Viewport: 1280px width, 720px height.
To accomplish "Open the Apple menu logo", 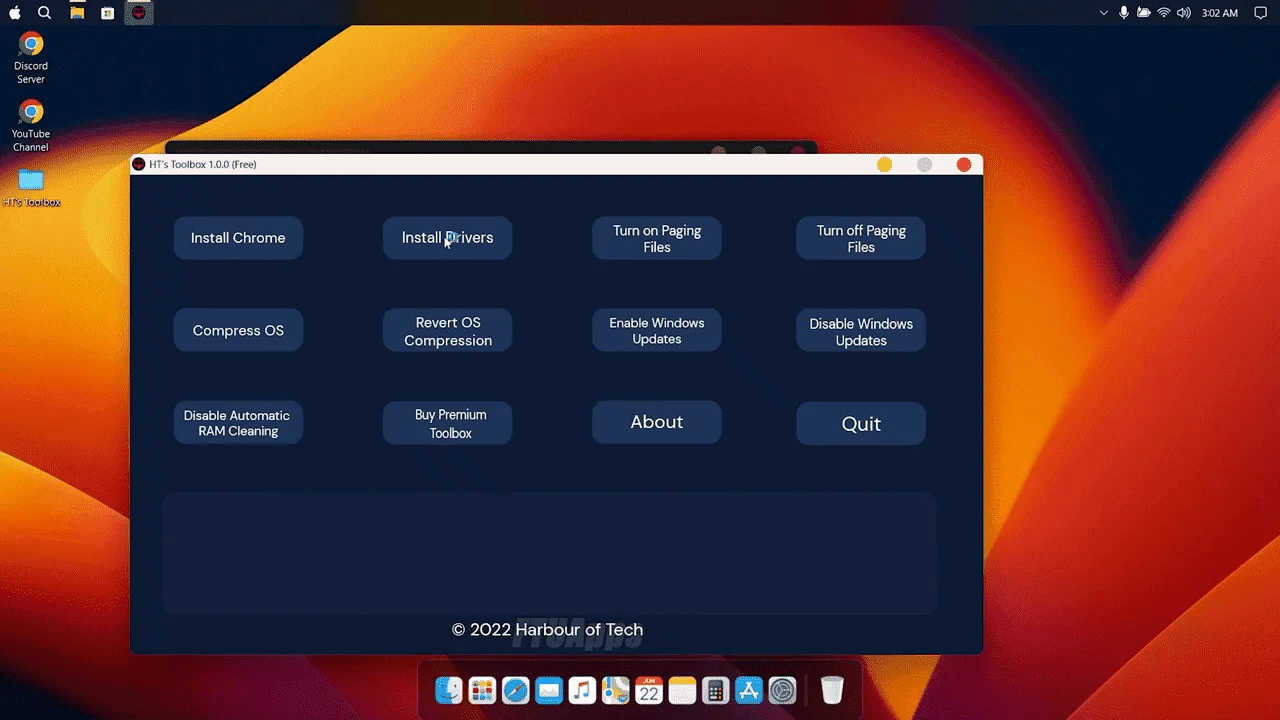I will pyautogui.click(x=15, y=13).
